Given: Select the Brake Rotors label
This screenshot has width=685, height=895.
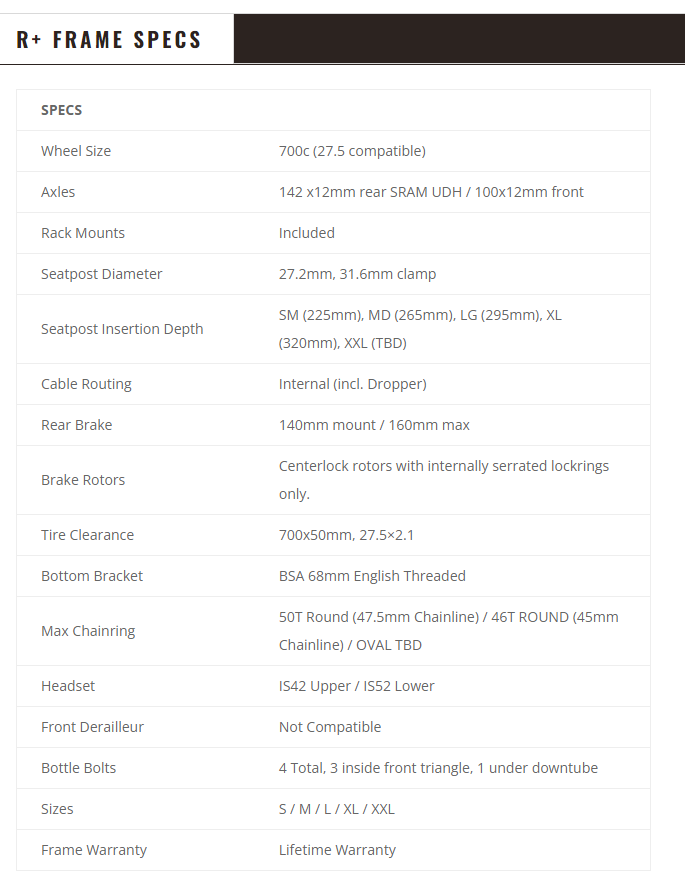Looking at the screenshot, I should (83, 480).
